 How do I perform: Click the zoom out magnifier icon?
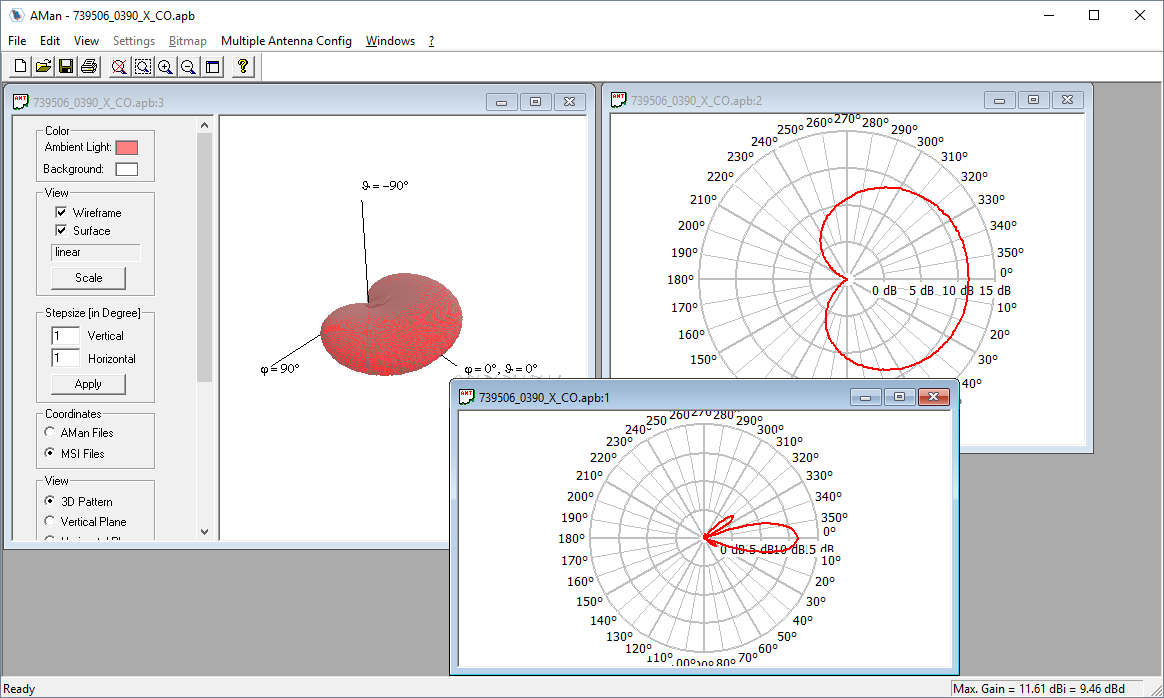pos(188,67)
